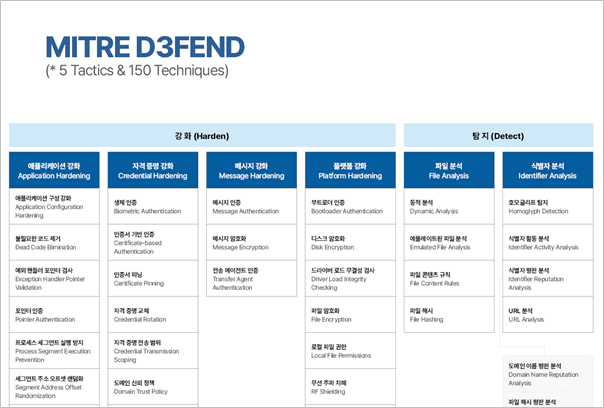Select Biometric Authentication cell
This screenshot has width=604, height=408.
click(153, 207)
